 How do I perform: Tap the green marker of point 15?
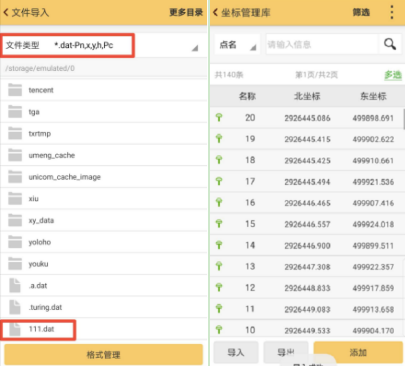tap(219, 224)
